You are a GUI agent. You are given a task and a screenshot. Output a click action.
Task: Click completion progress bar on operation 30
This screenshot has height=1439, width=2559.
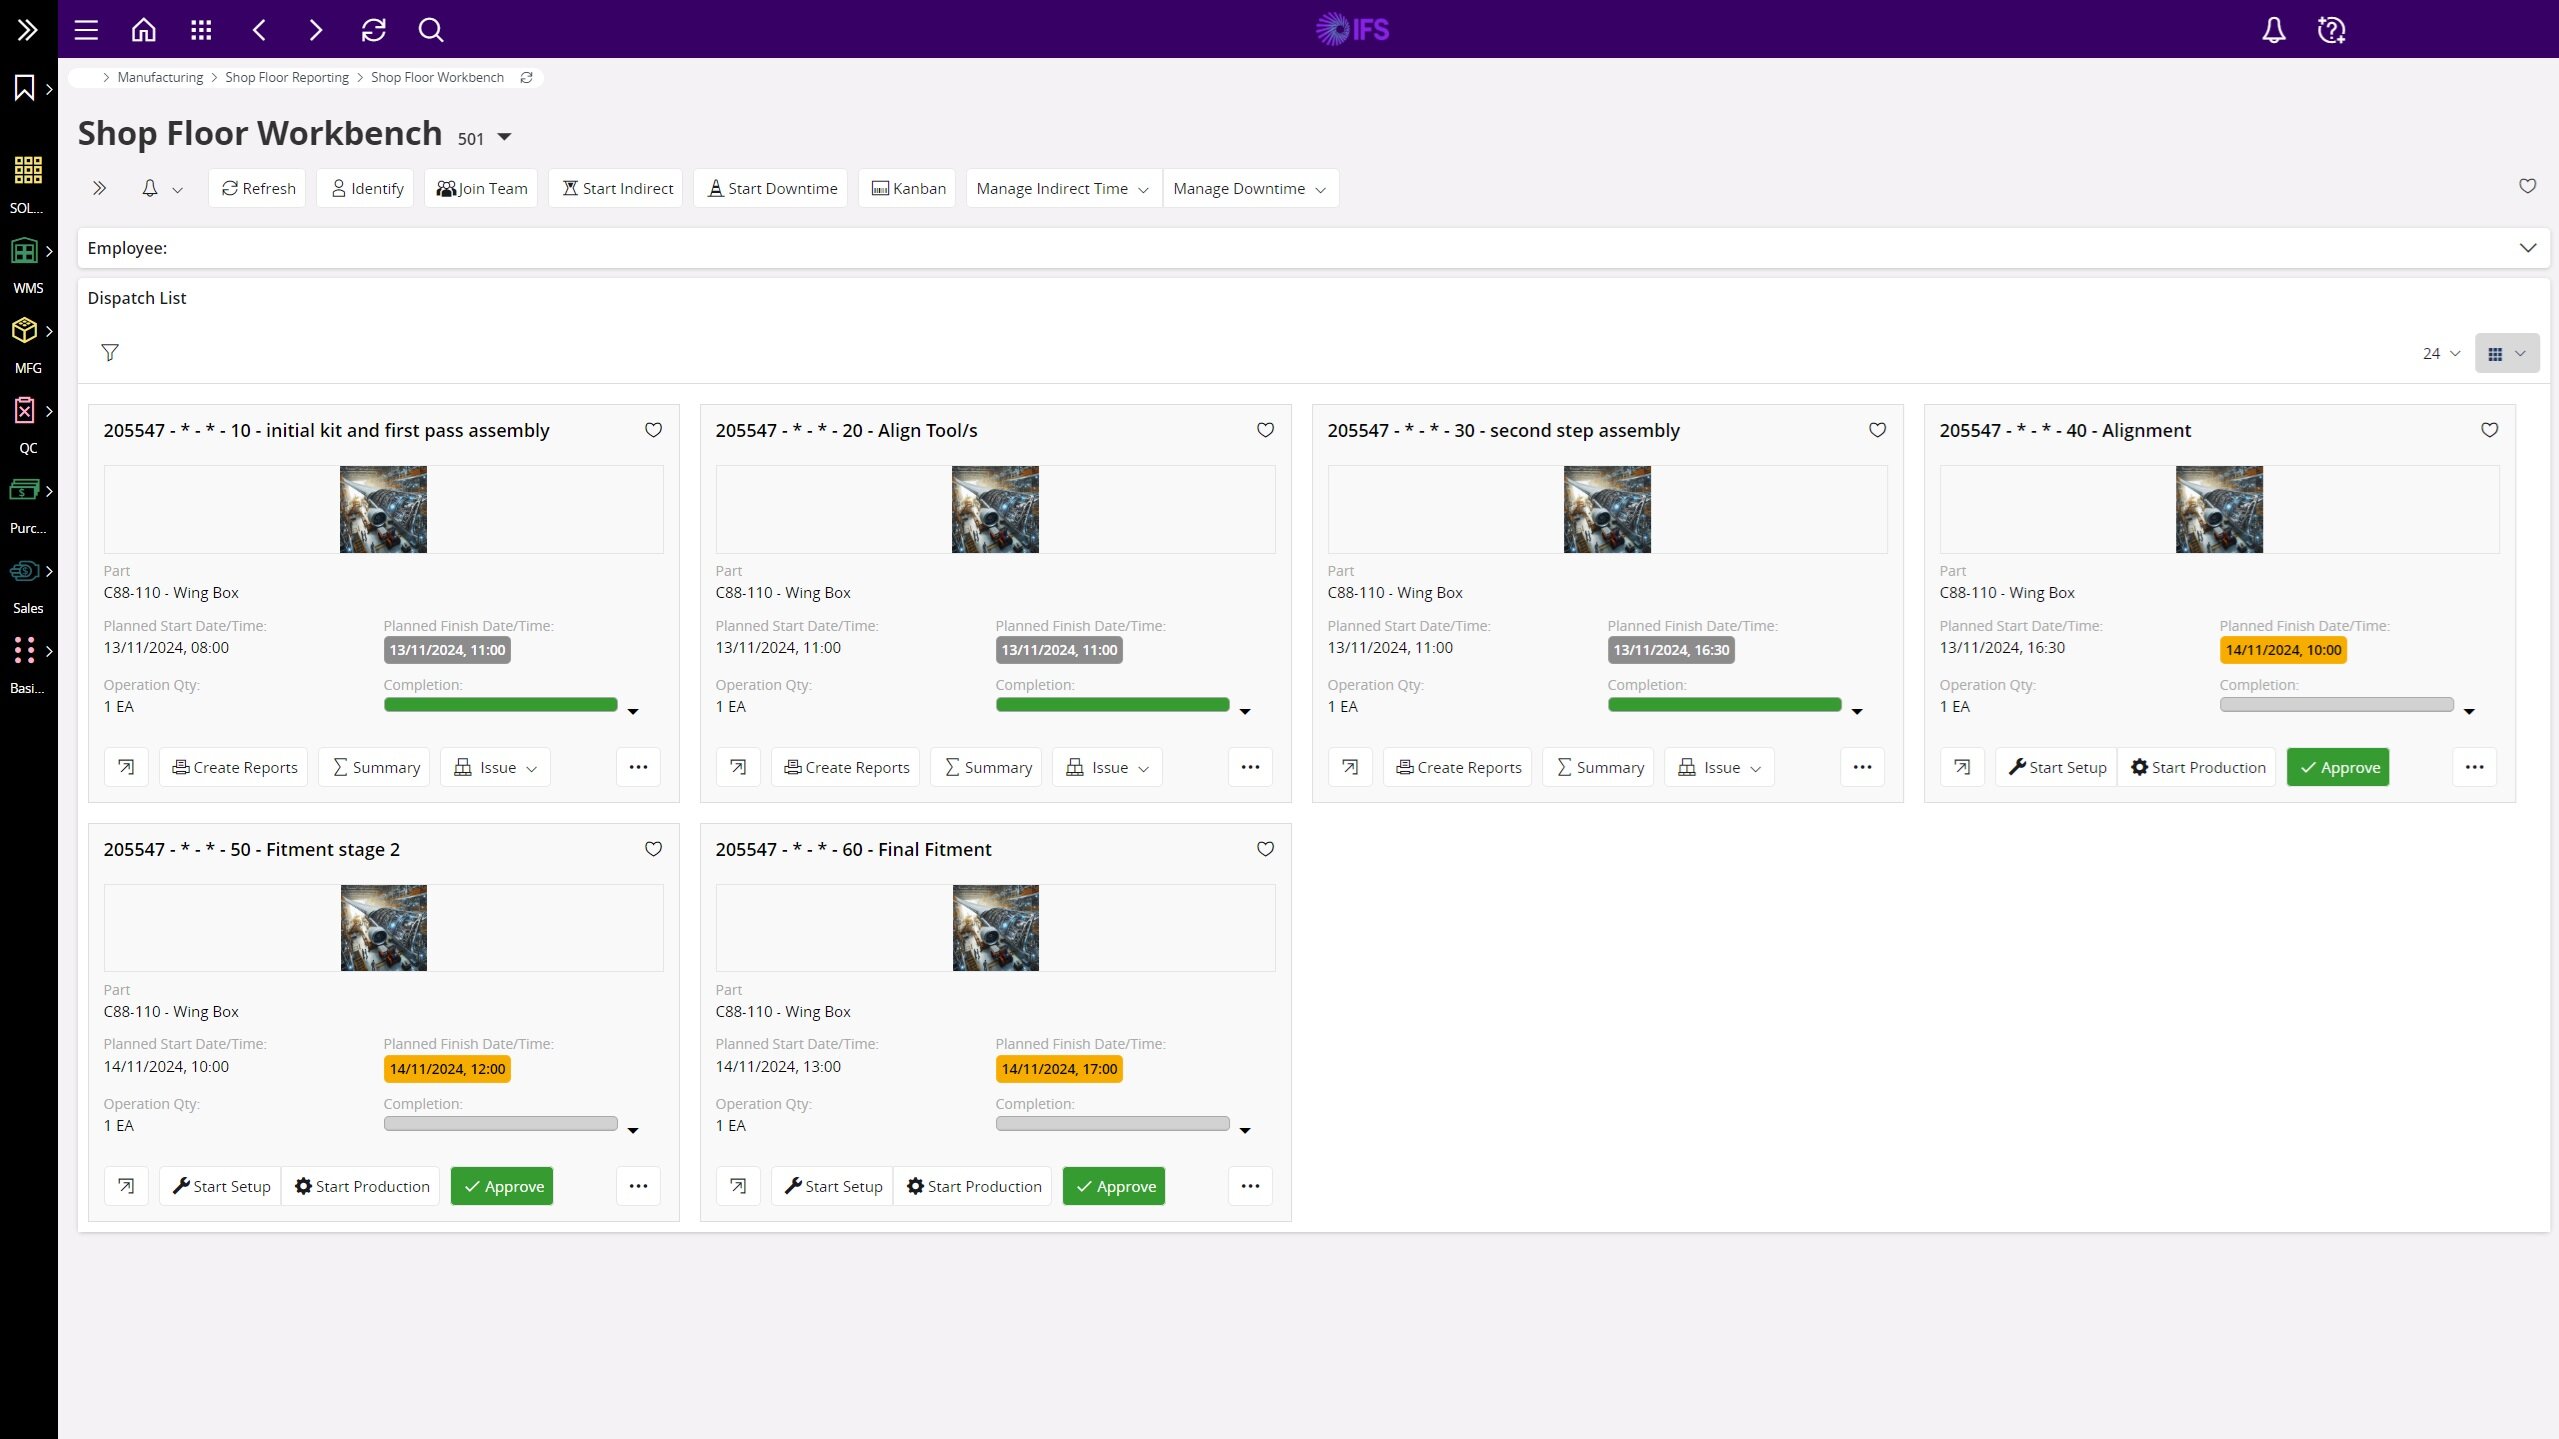(1724, 705)
